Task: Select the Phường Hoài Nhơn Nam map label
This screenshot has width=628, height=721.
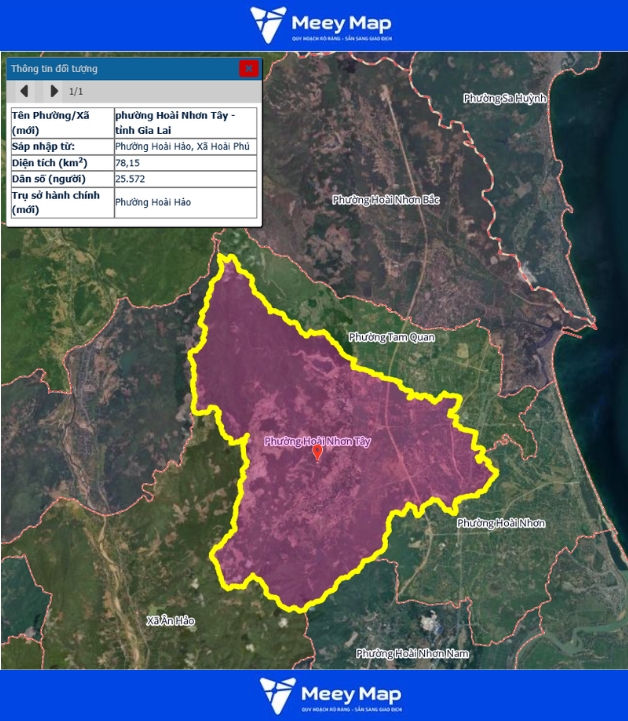Action: 412,653
